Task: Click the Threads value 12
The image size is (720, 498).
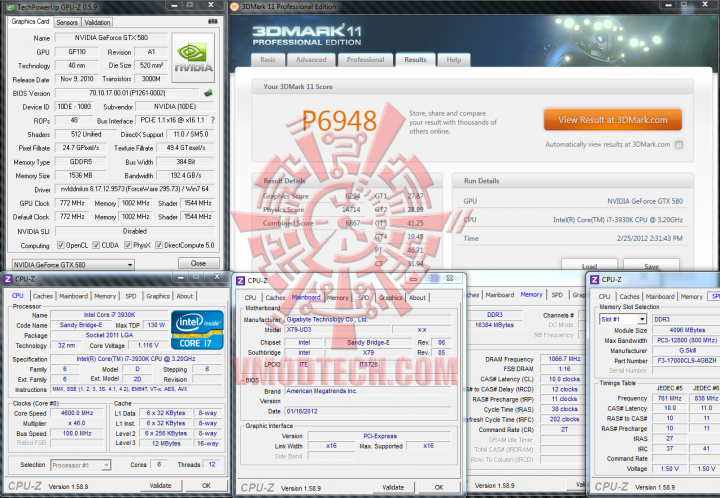Action: [x=212, y=464]
